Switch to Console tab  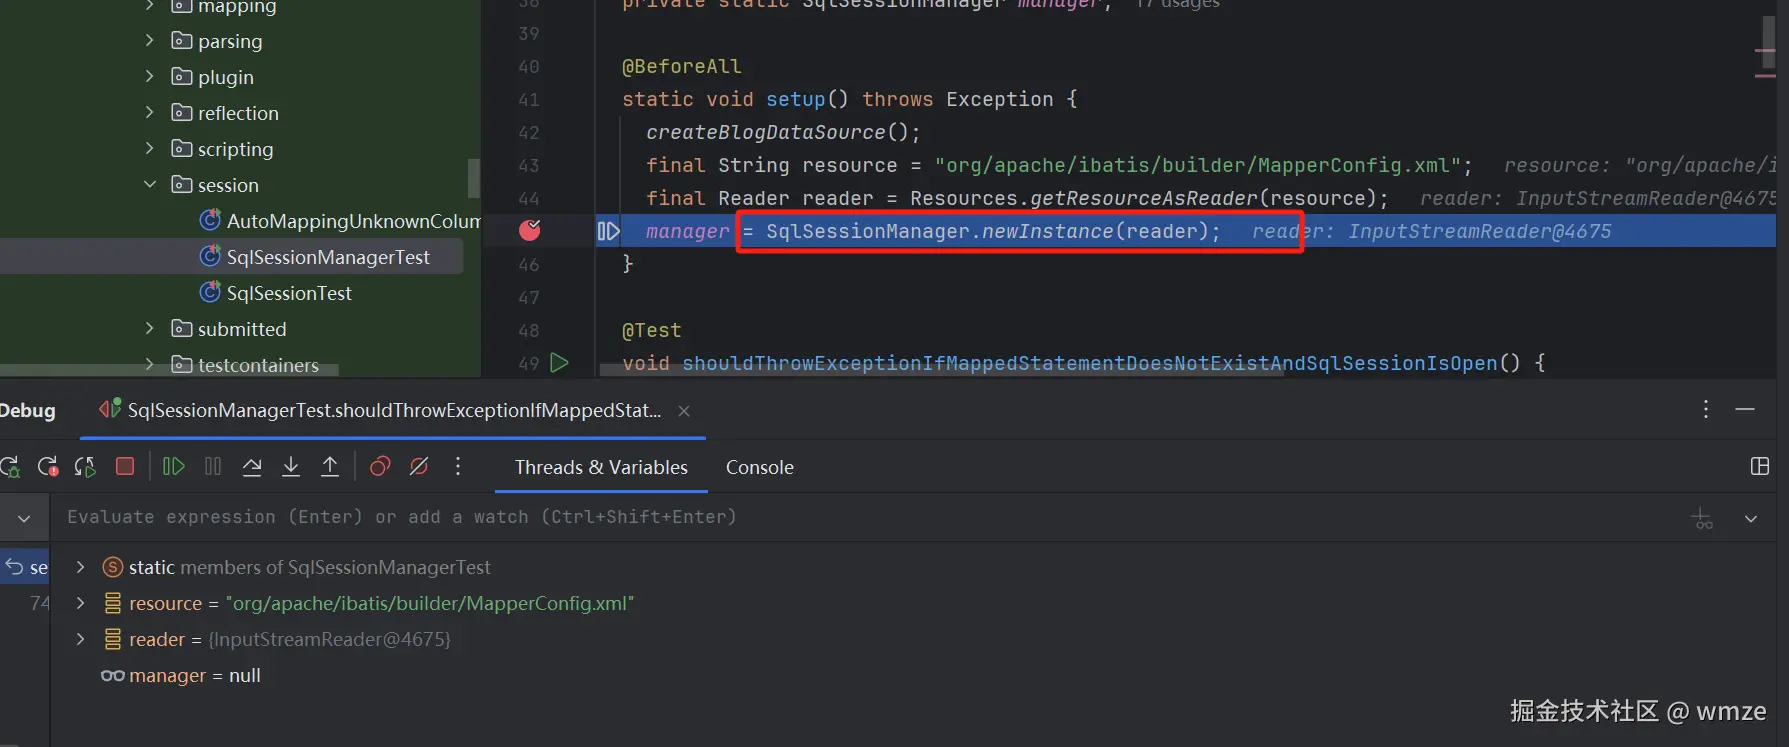(x=759, y=467)
